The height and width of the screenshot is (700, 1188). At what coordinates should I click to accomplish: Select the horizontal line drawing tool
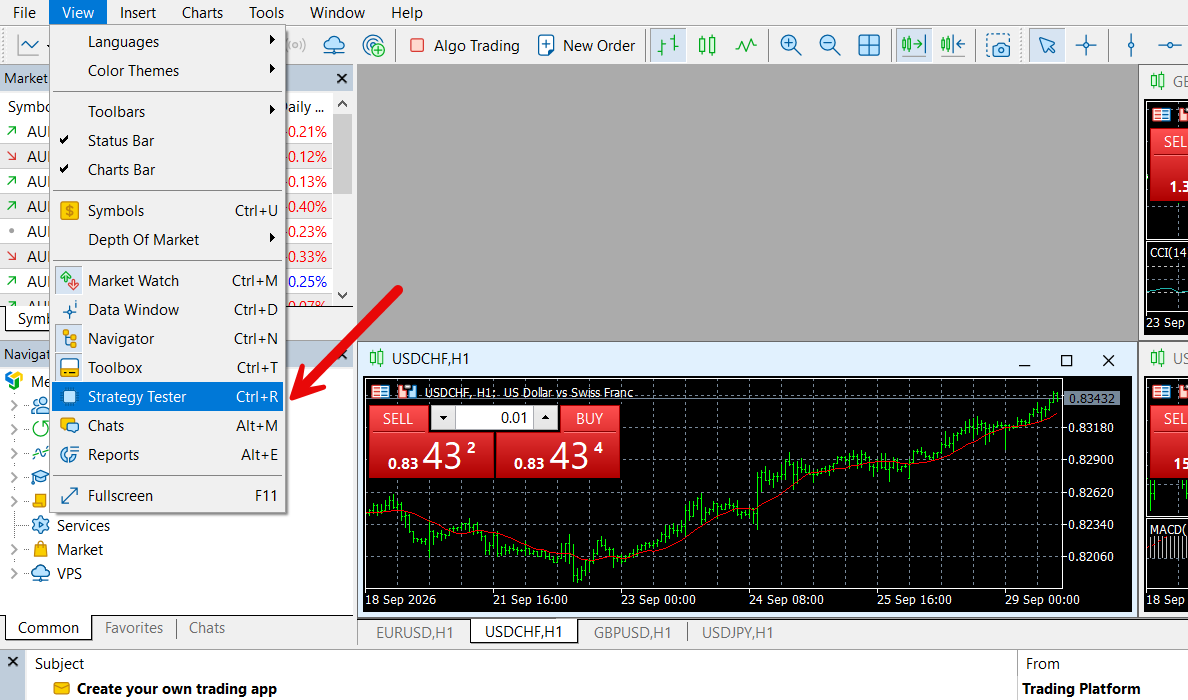[x=1170, y=45]
